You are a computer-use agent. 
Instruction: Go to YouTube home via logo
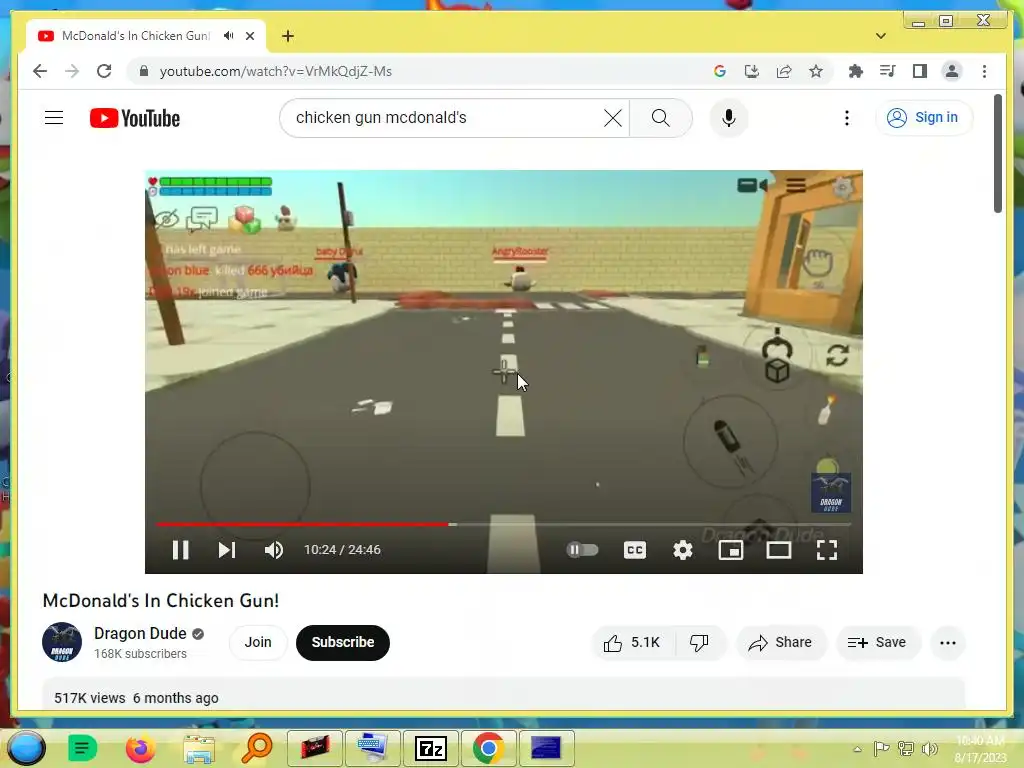(135, 118)
